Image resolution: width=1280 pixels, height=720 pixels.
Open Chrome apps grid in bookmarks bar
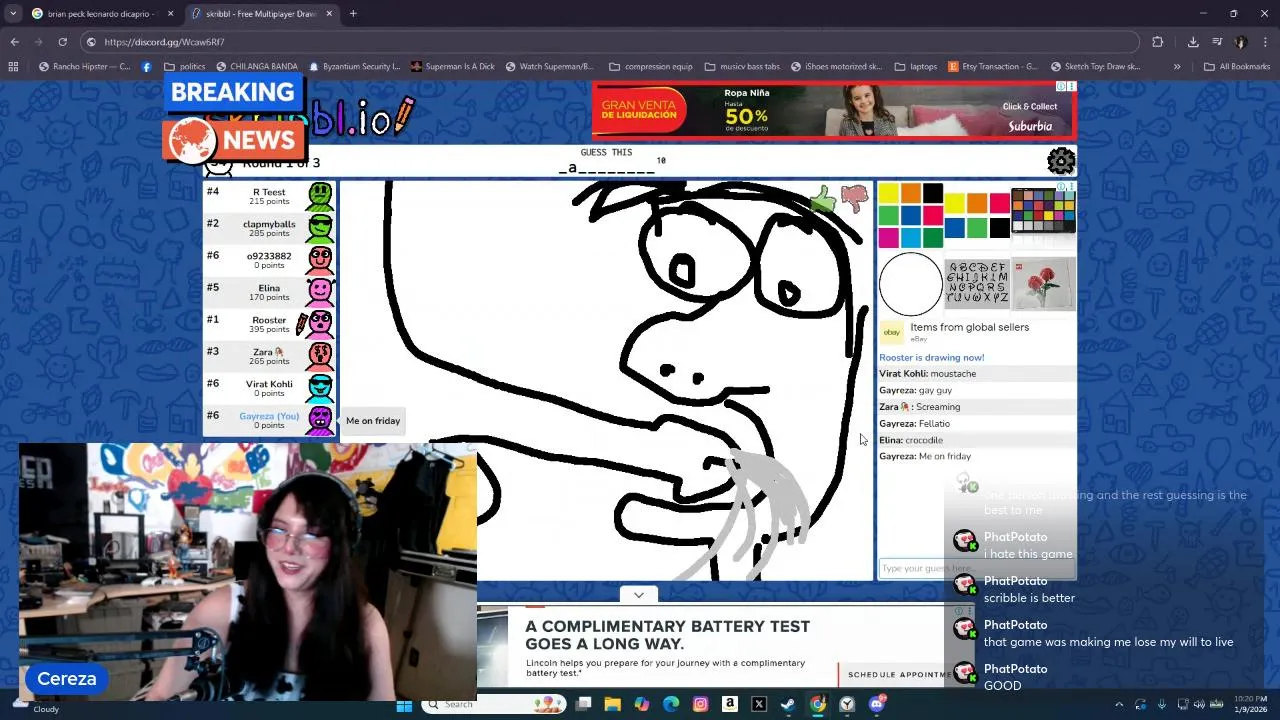click(13, 67)
